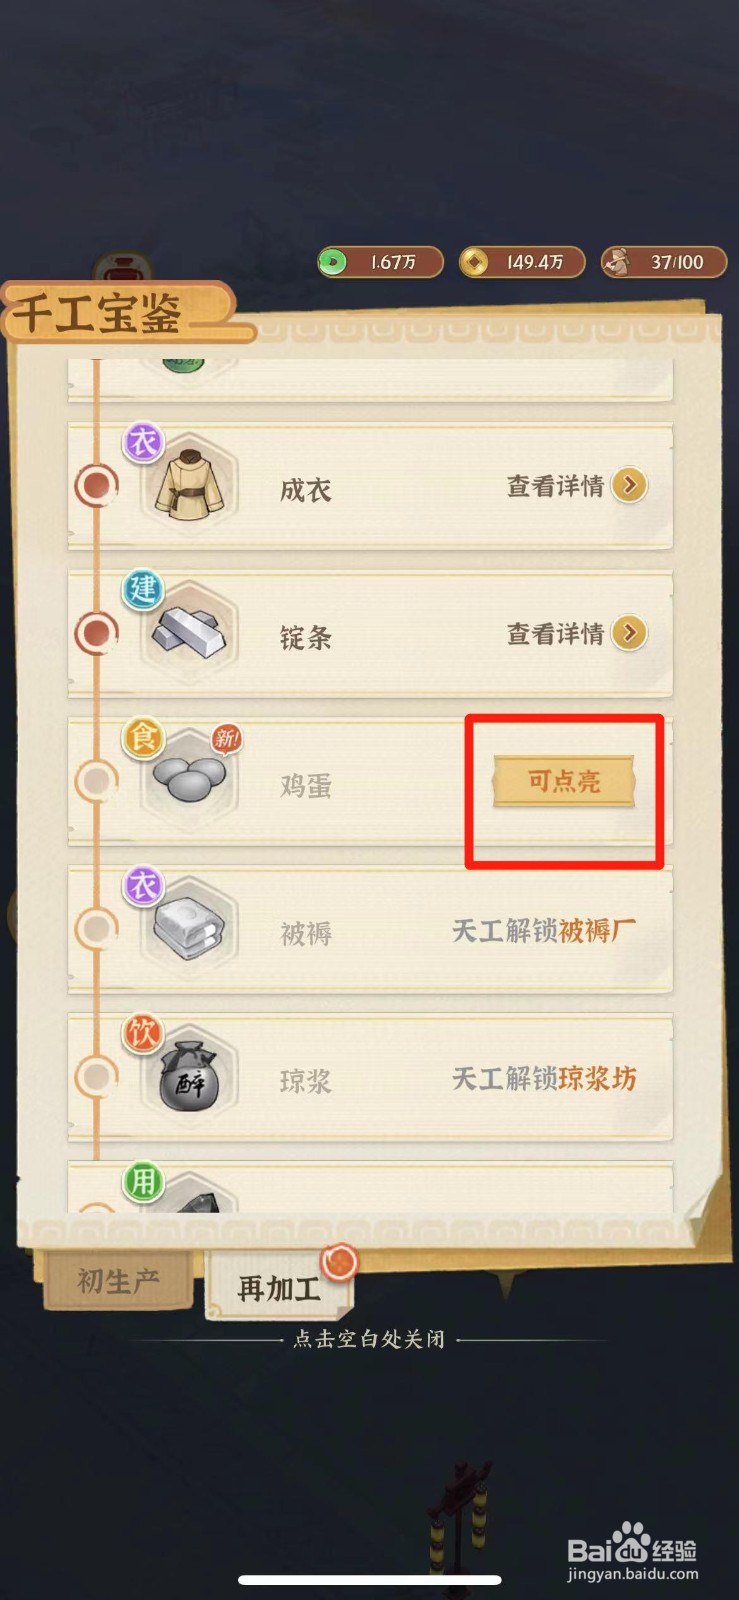This screenshot has height=1600, width=739.
Task: Tap the 天工解锁琼浆坊 unlock link
Action: coord(544,1078)
